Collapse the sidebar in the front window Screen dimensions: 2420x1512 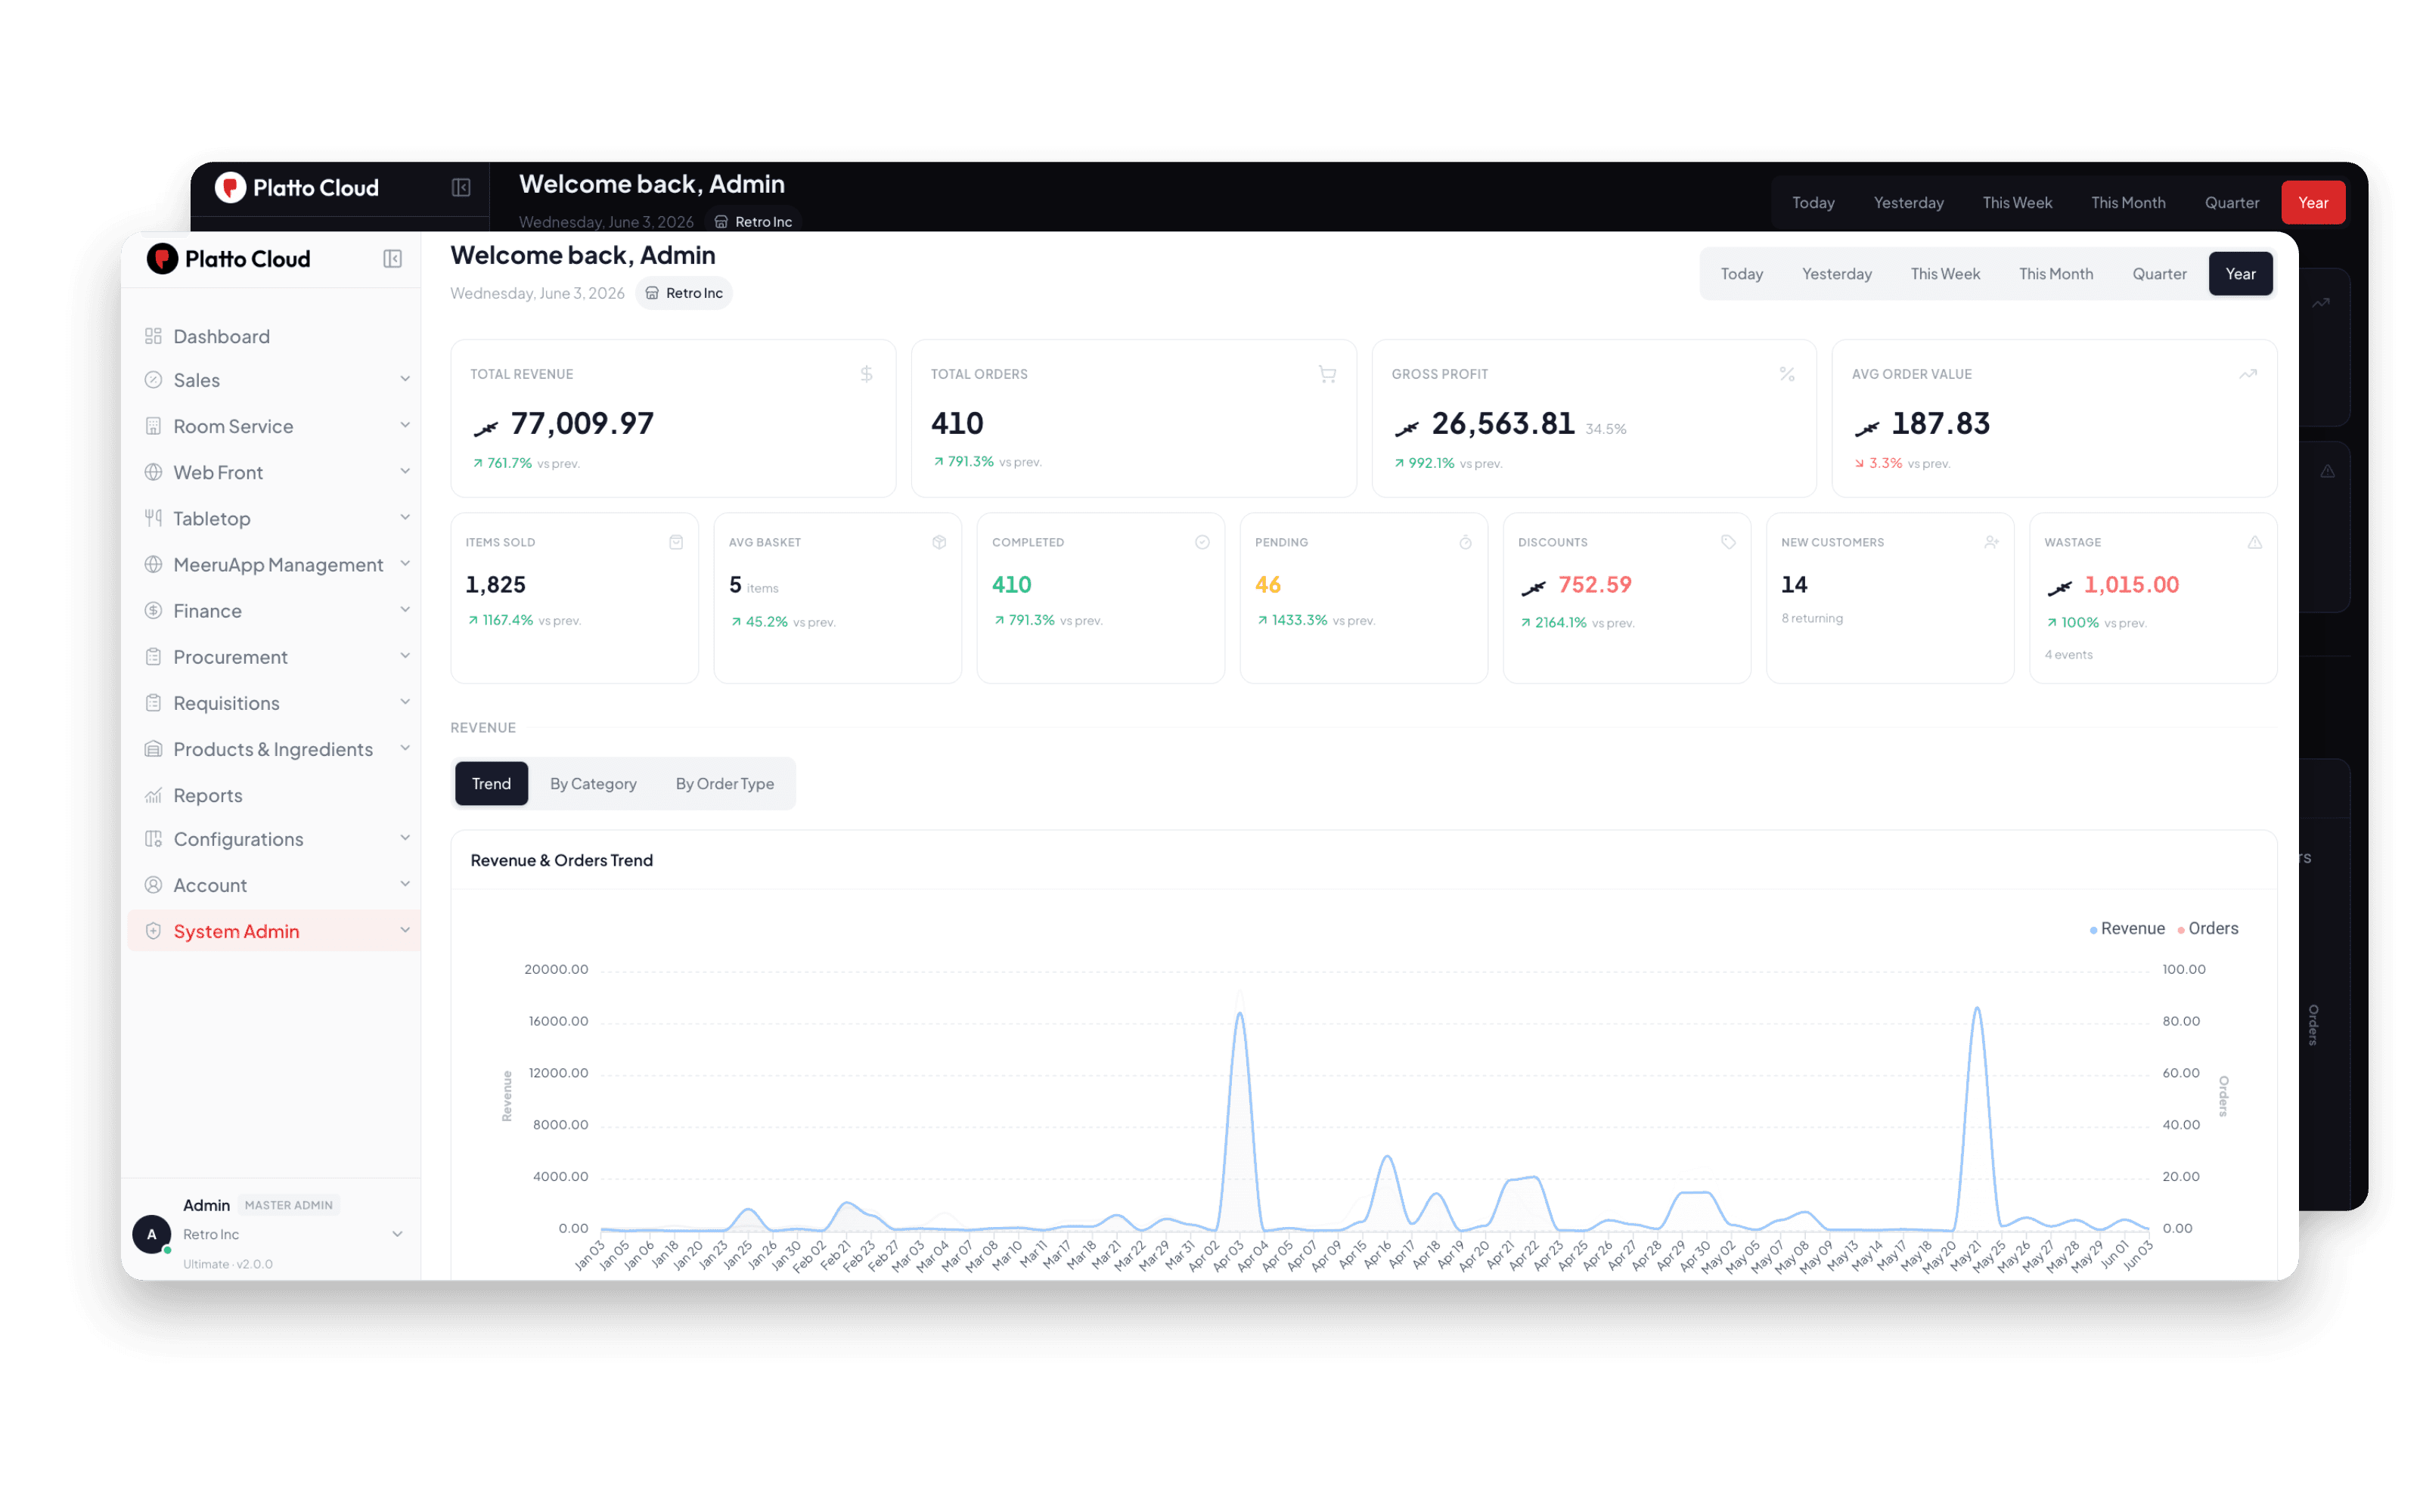pos(392,259)
